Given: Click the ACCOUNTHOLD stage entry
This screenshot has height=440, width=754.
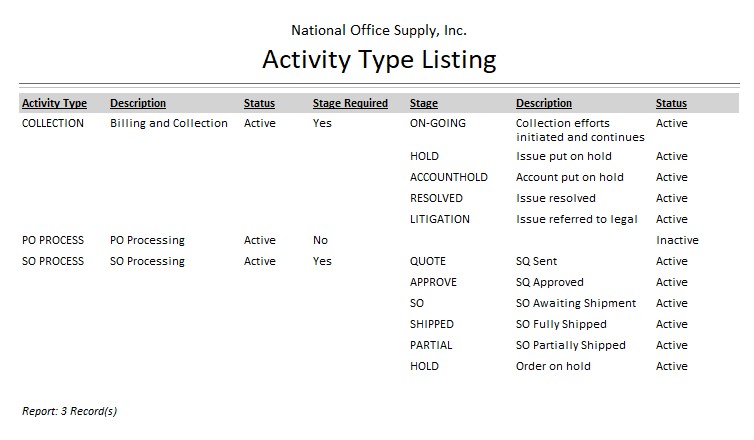Looking at the screenshot, I should pos(449,177).
